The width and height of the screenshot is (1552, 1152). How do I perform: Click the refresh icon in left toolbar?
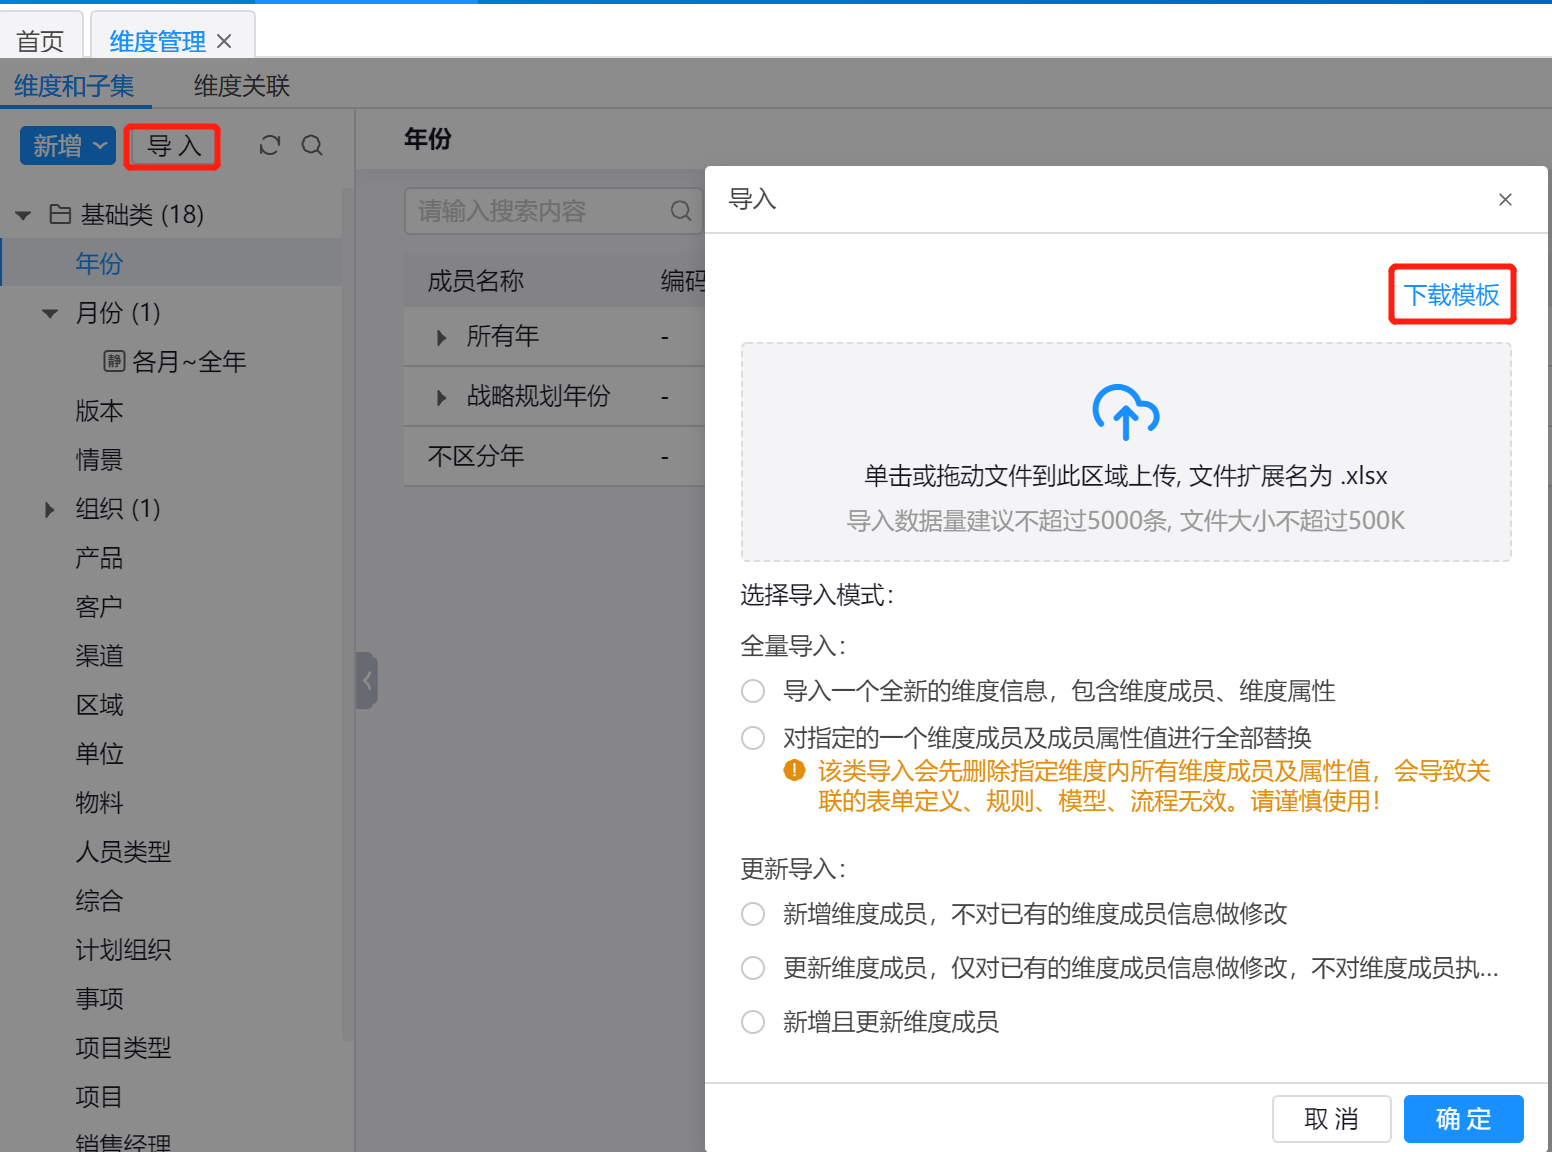tap(269, 146)
